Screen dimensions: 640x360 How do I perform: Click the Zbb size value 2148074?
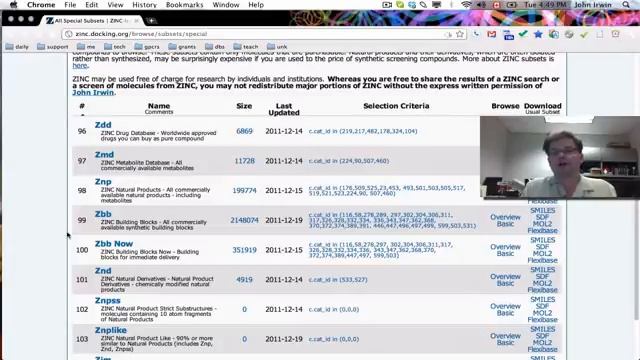pos(244,220)
